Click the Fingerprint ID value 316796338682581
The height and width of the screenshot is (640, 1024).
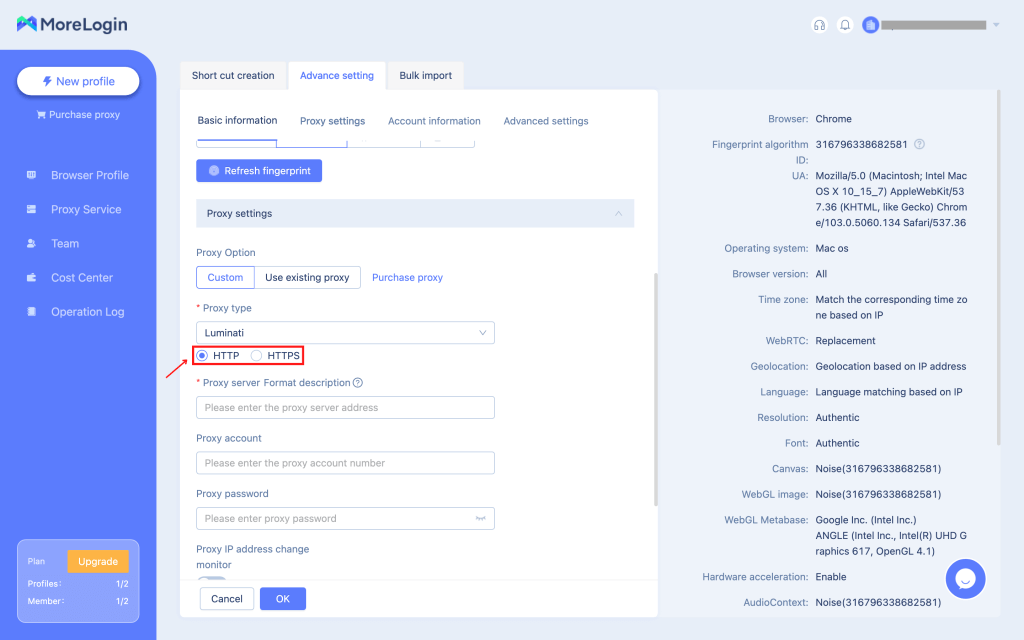pyautogui.click(x=861, y=144)
